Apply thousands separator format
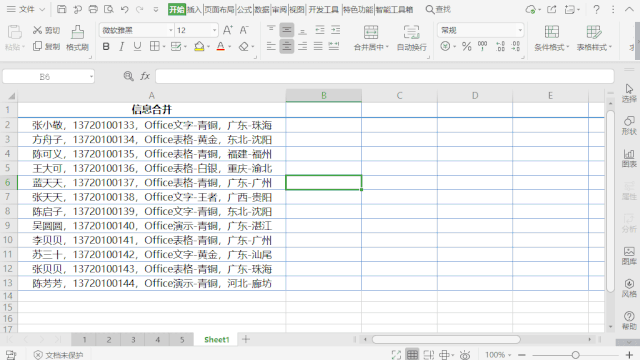Viewport: 640px width, 360px height. tap(482, 47)
